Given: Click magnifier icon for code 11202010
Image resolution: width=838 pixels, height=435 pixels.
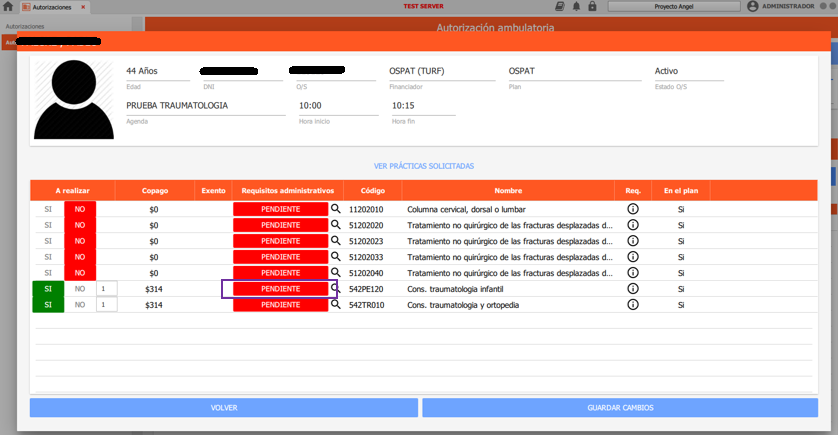Looking at the screenshot, I should [336, 210].
